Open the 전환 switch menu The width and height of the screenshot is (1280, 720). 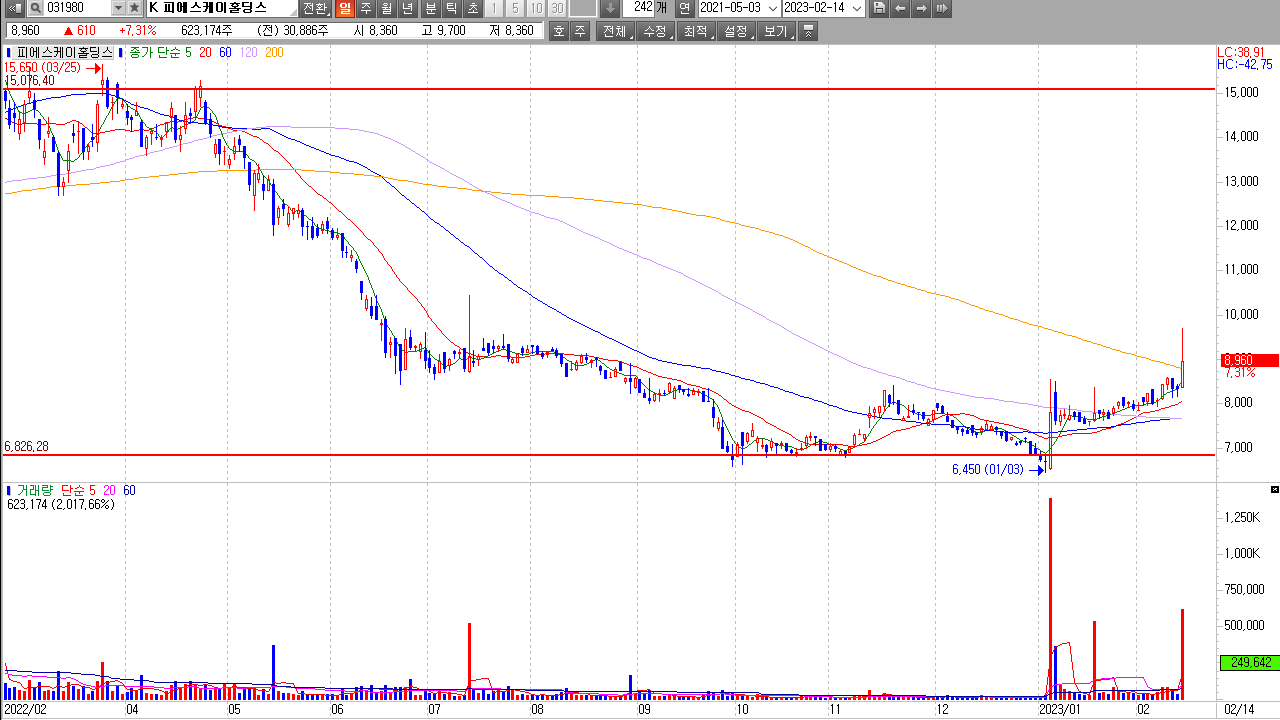315,8
